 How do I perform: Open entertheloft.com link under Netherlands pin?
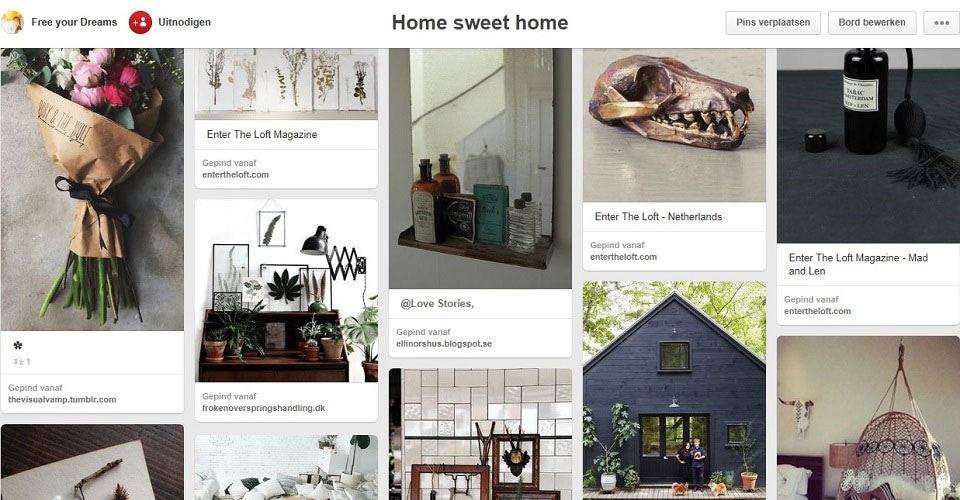[623, 257]
